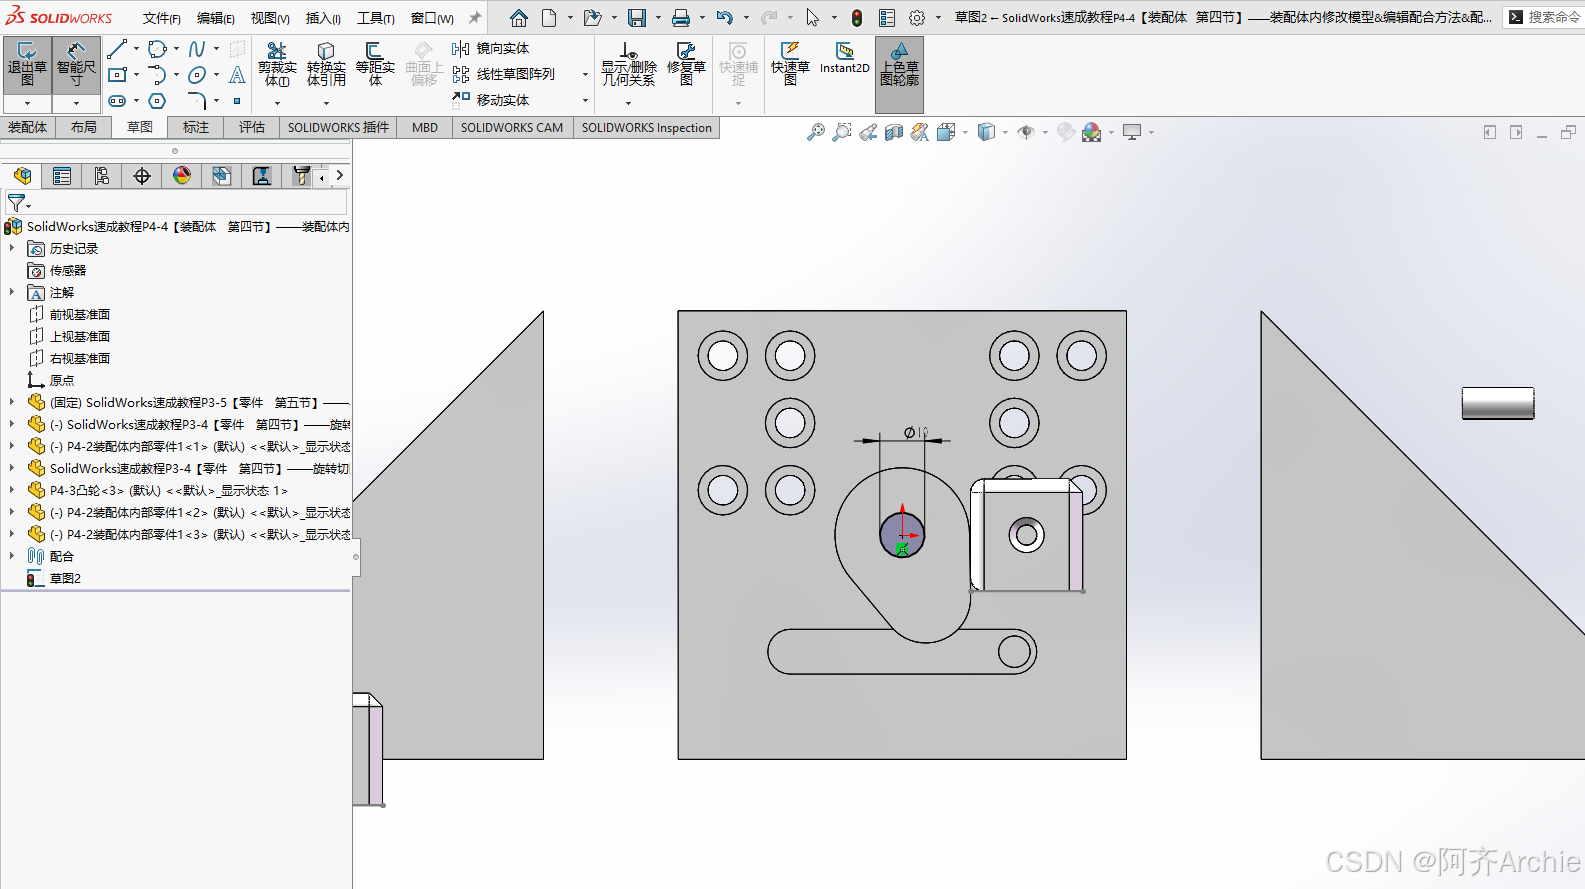Click Repair Sketch (修复草图) tool
Image resolution: width=1585 pixels, height=889 pixels.
tap(686, 64)
